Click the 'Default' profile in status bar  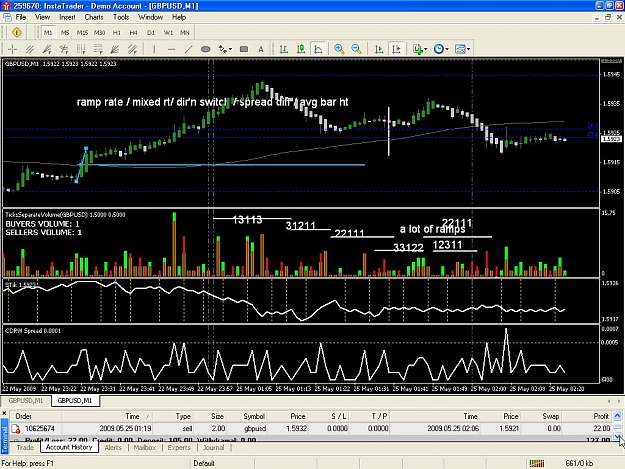pos(204,463)
